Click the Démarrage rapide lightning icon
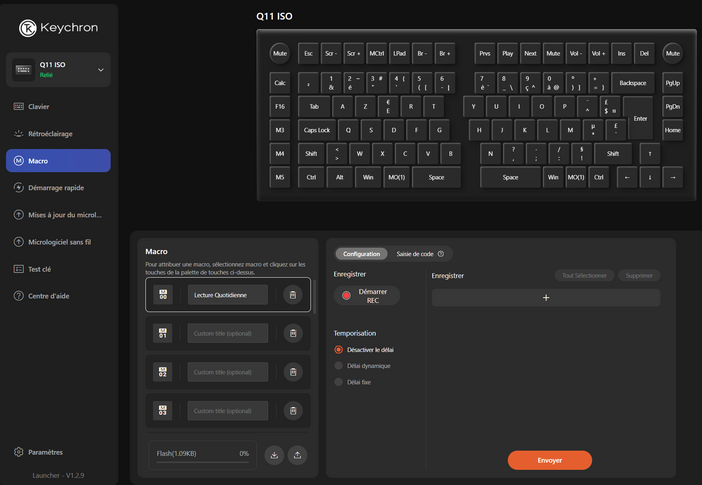 pyautogui.click(x=18, y=188)
